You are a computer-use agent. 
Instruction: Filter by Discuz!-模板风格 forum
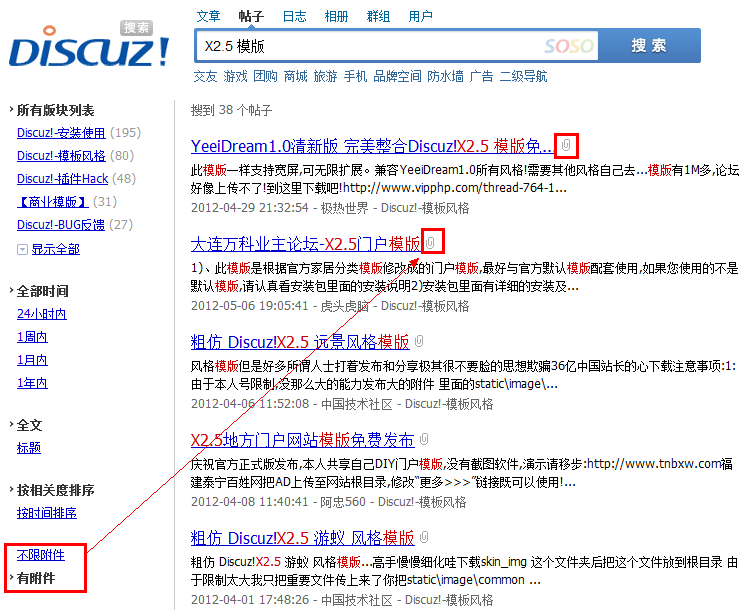pyautogui.click(x=61, y=156)
